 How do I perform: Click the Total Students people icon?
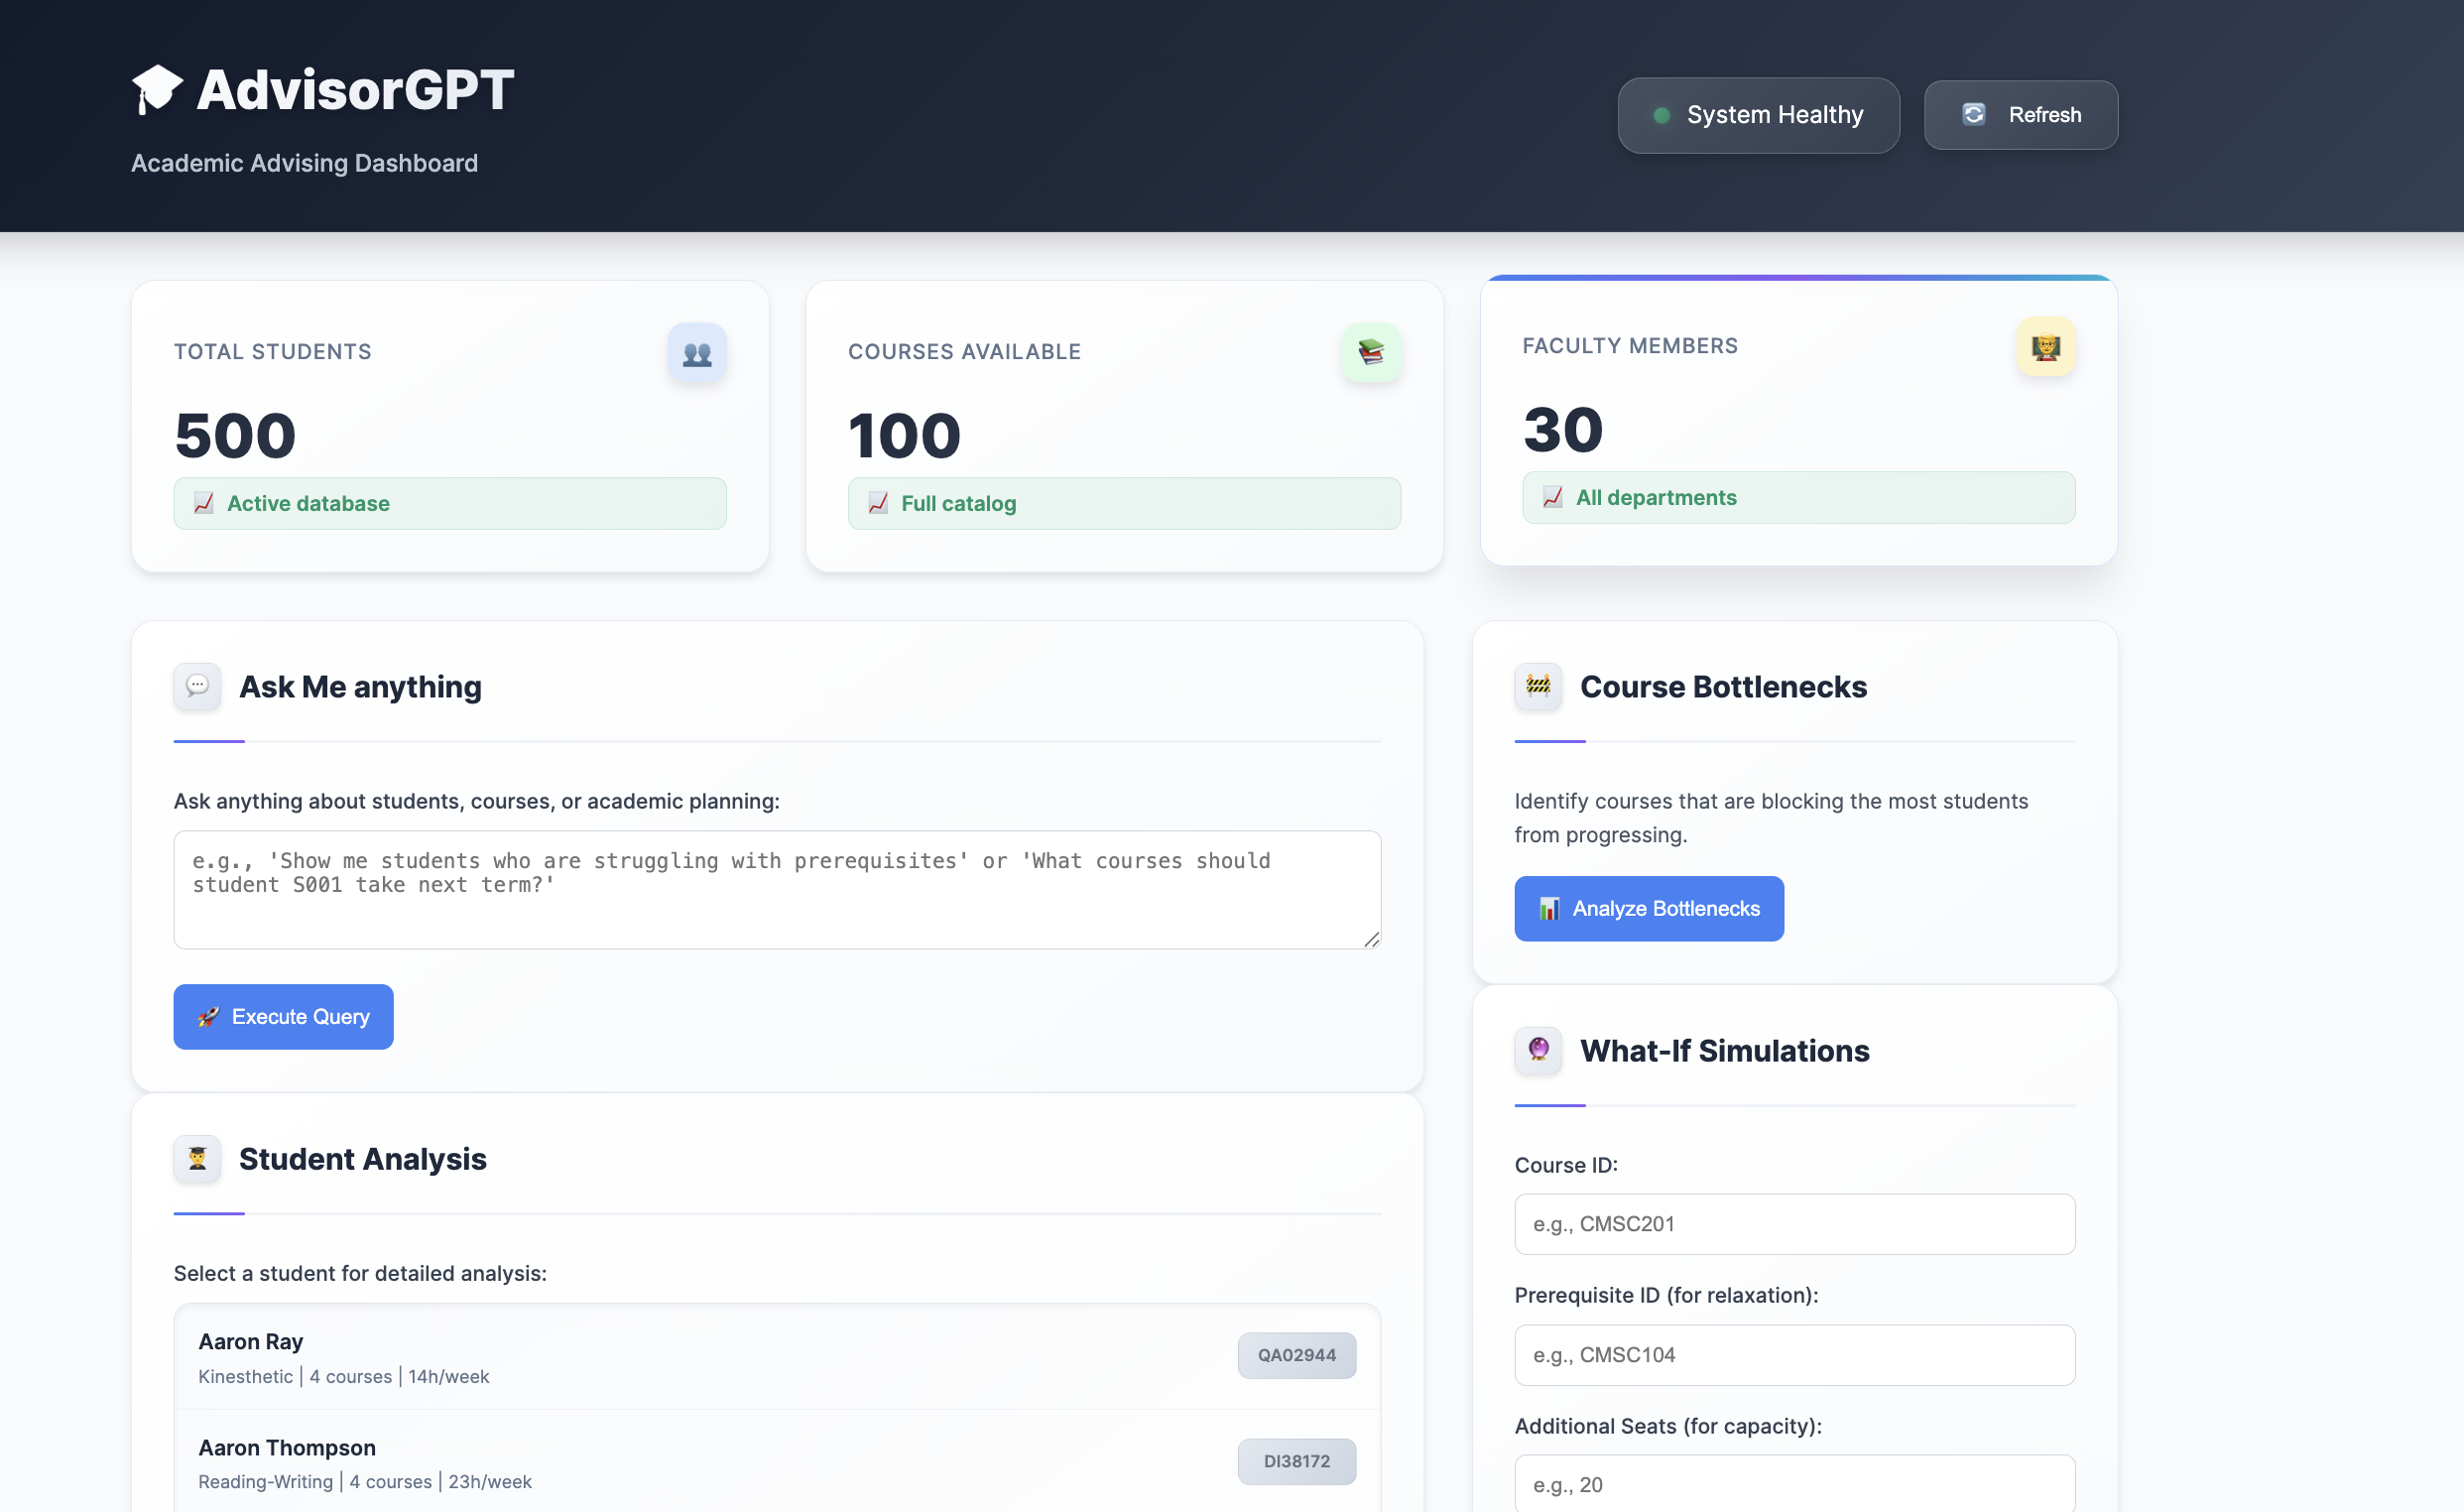click(697, 353)
